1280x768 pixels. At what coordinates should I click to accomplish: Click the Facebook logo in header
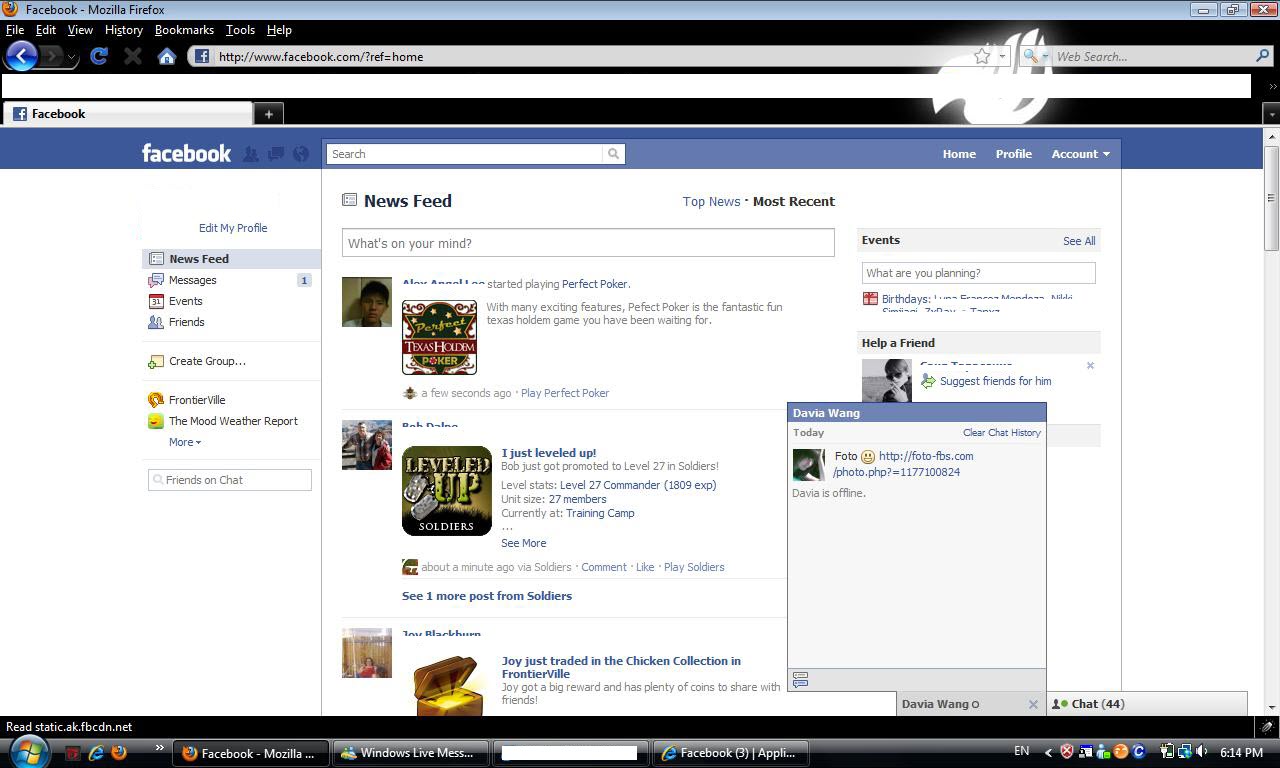tap(186, 153)
